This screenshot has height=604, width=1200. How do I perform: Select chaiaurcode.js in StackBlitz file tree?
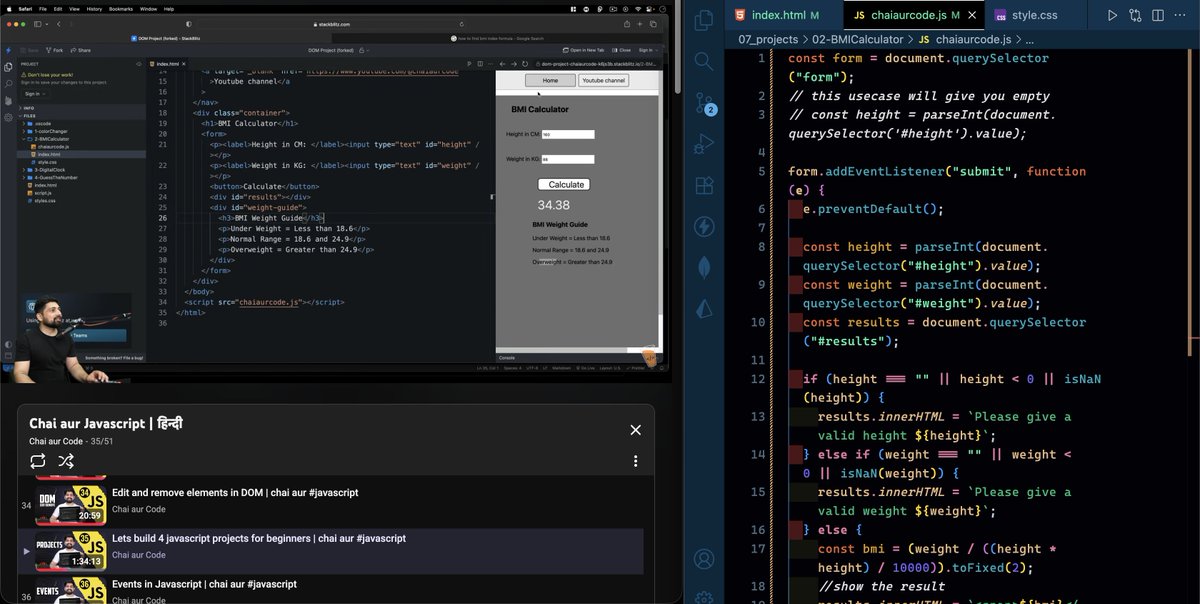(52, 147)
